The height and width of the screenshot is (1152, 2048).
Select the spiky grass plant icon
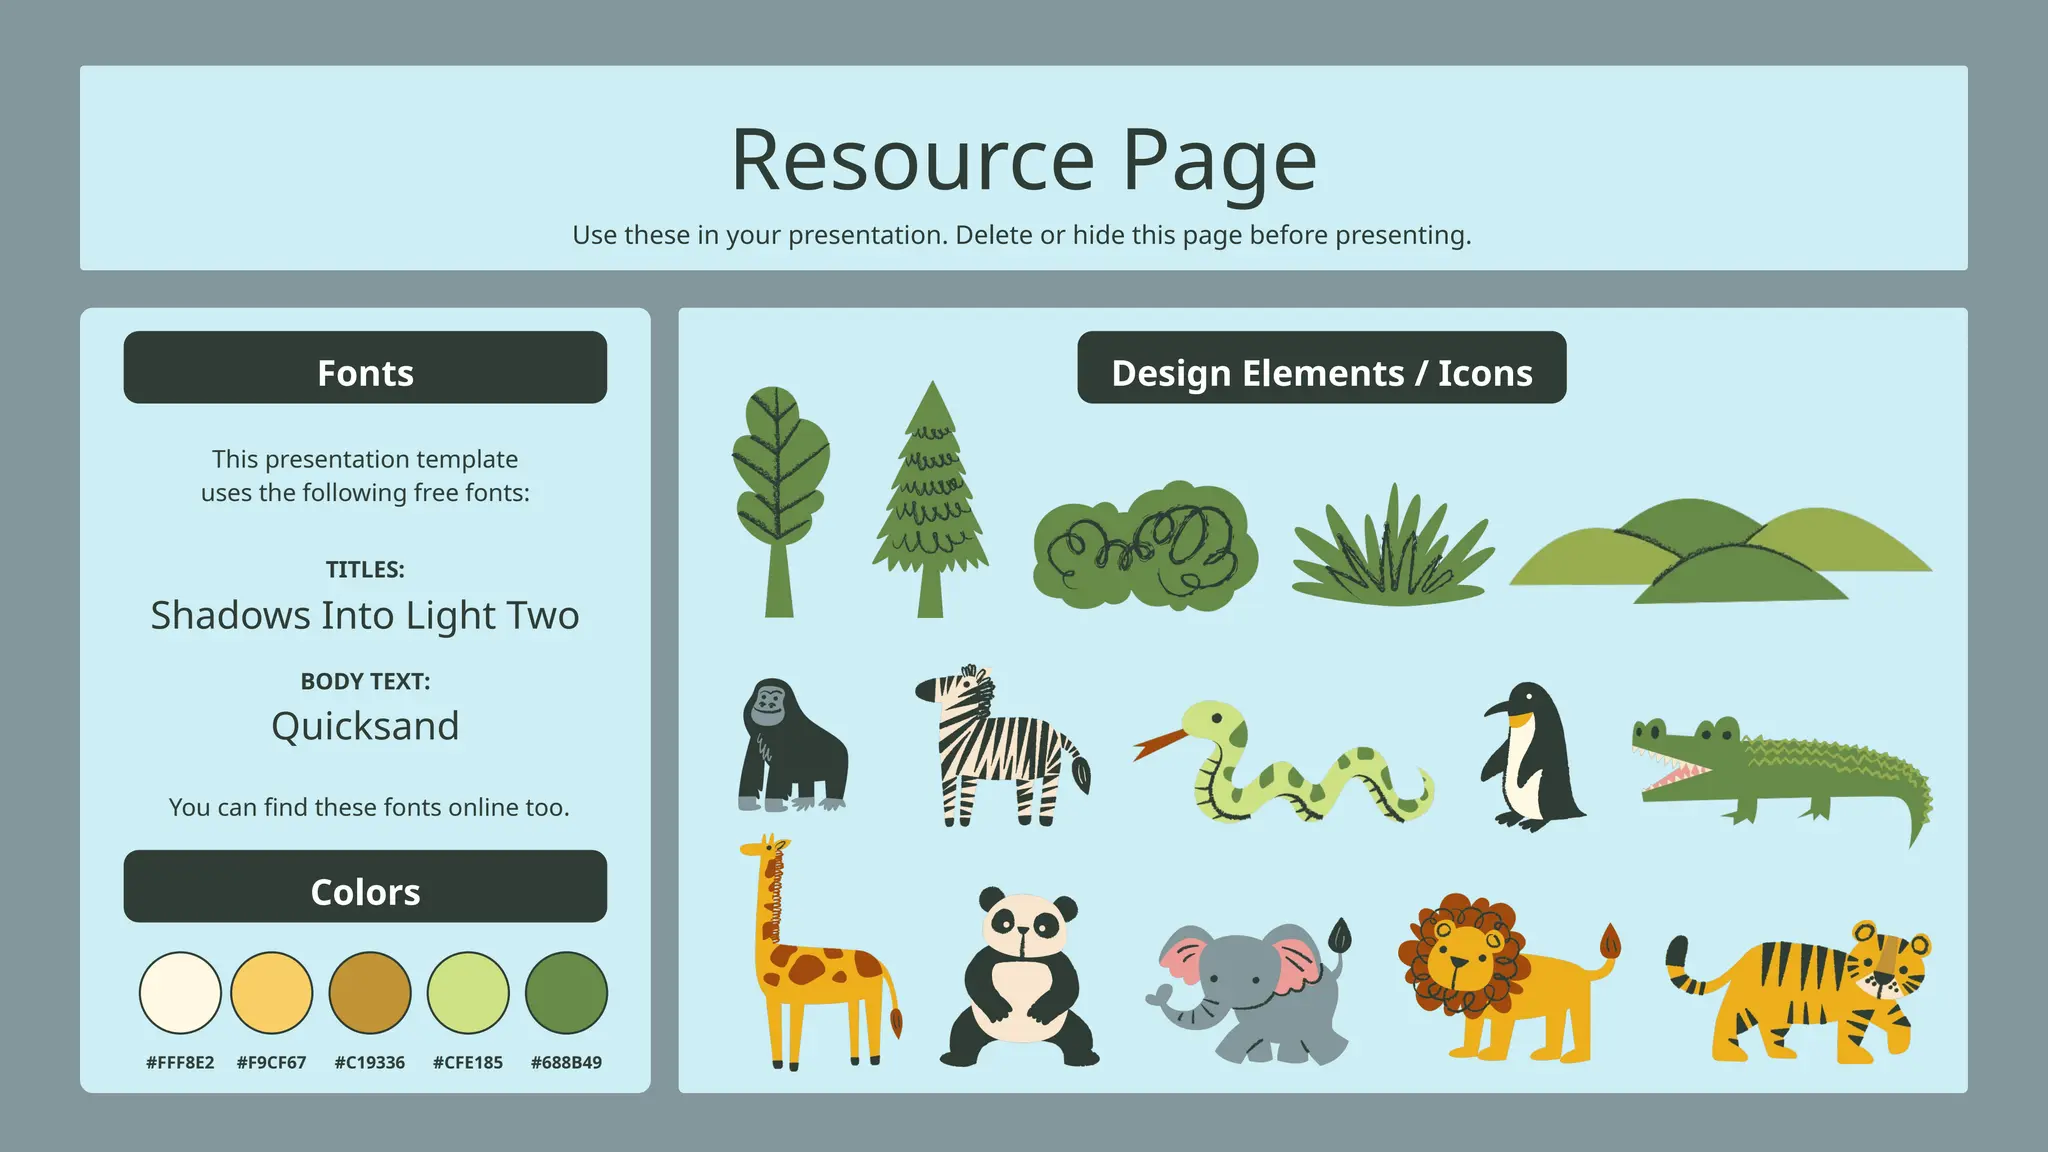tap(1393, 546)
